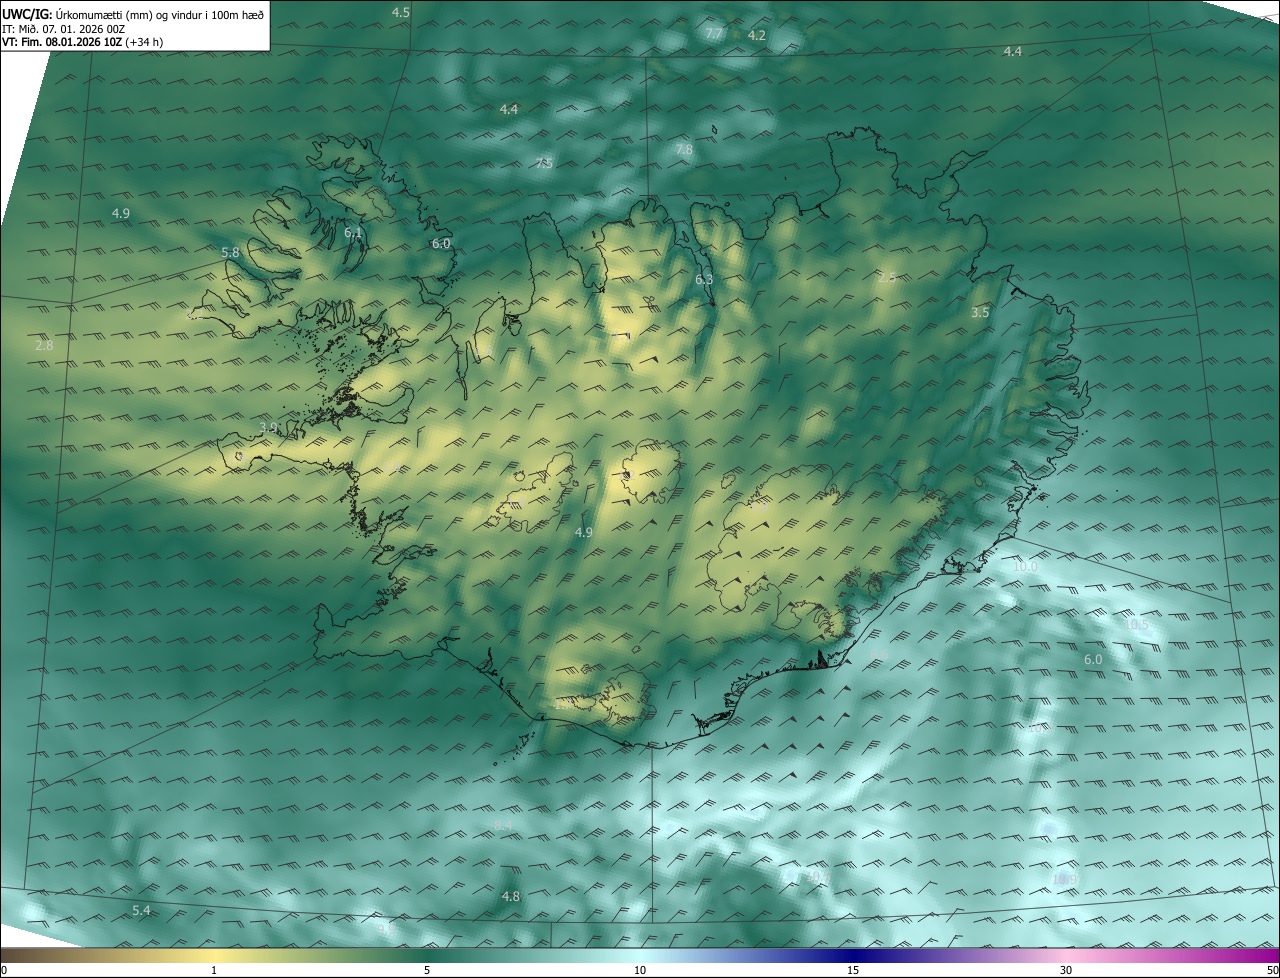Click the '10.9' value in the southeast
The width and height of the screenshot is (1280, 978).
click(1065, 879)
